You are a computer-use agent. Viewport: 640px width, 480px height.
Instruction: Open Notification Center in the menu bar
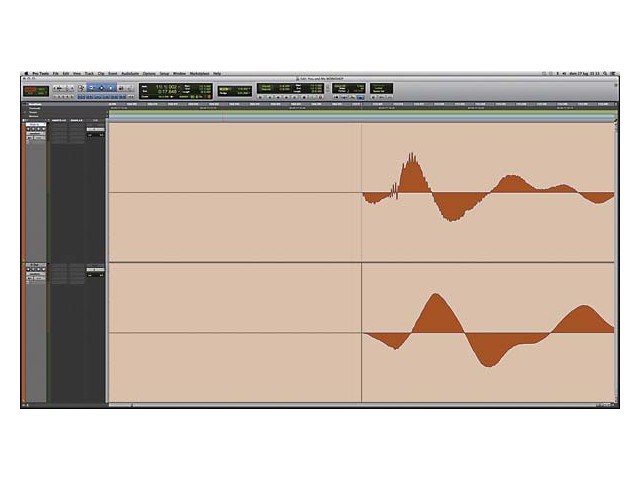point(613,73)
